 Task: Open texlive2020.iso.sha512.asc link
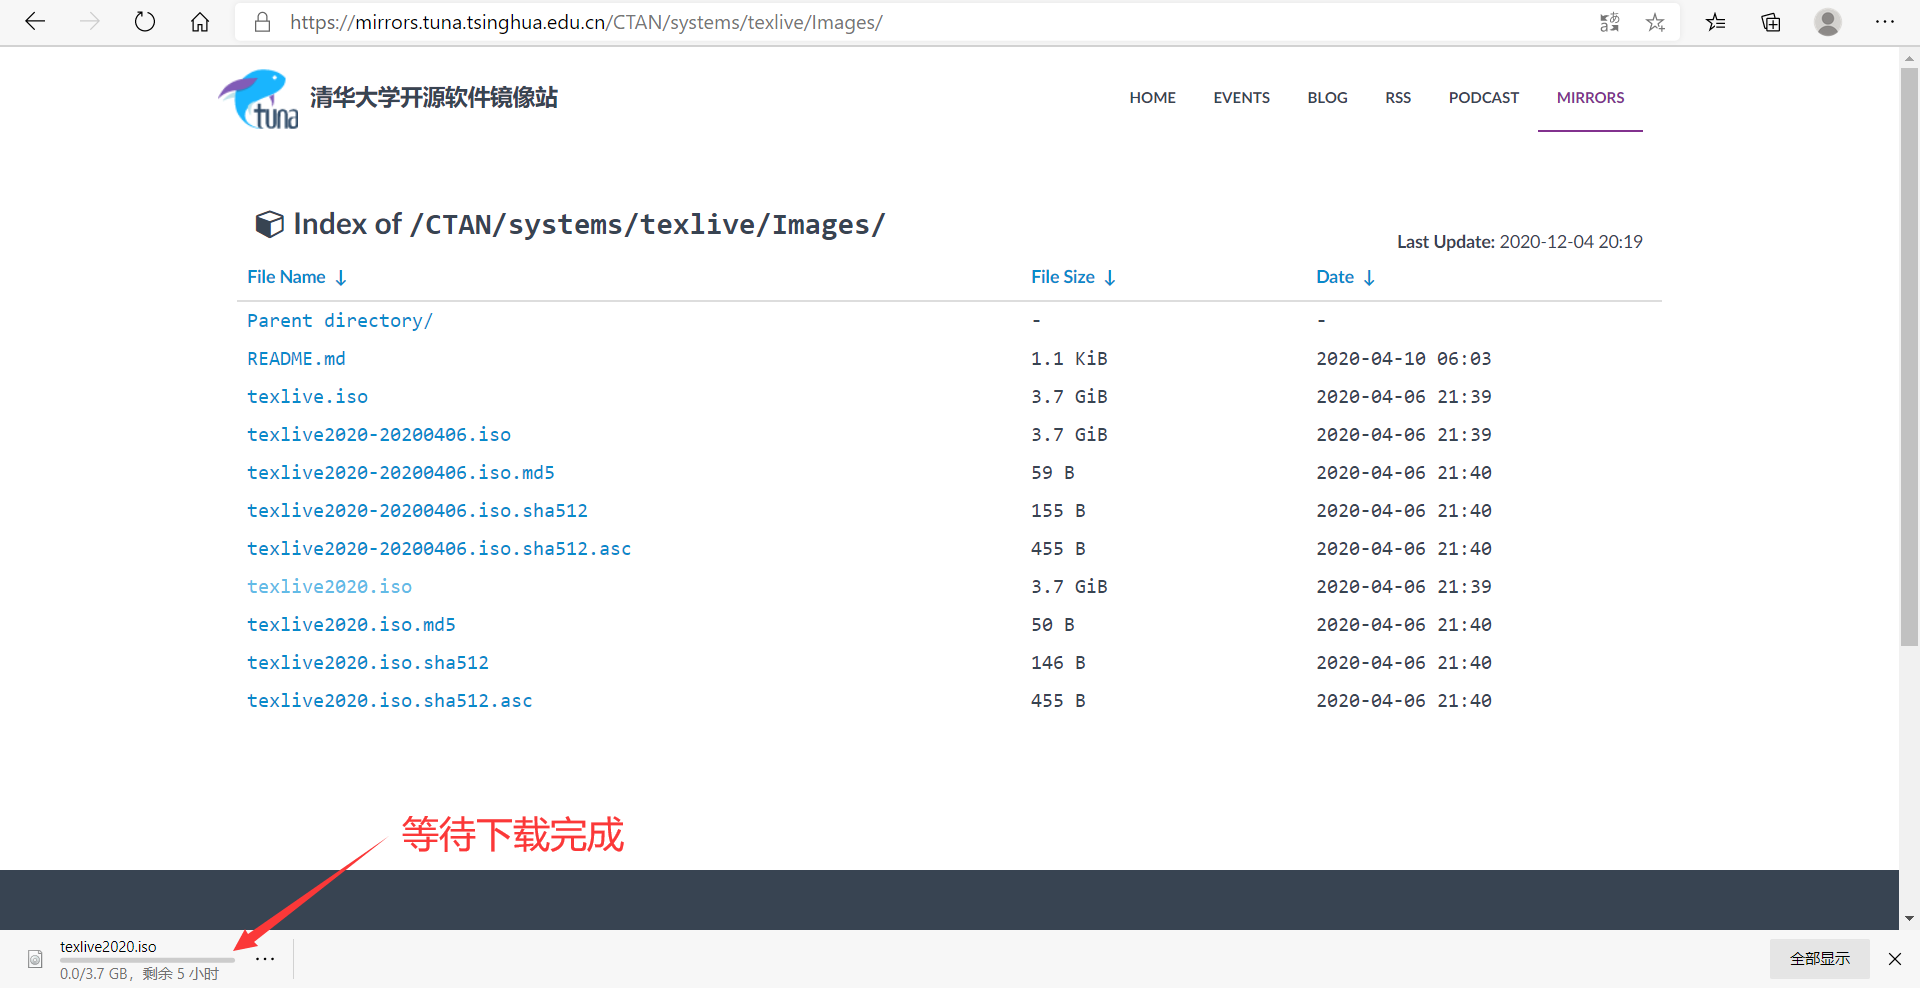(390, 701)
